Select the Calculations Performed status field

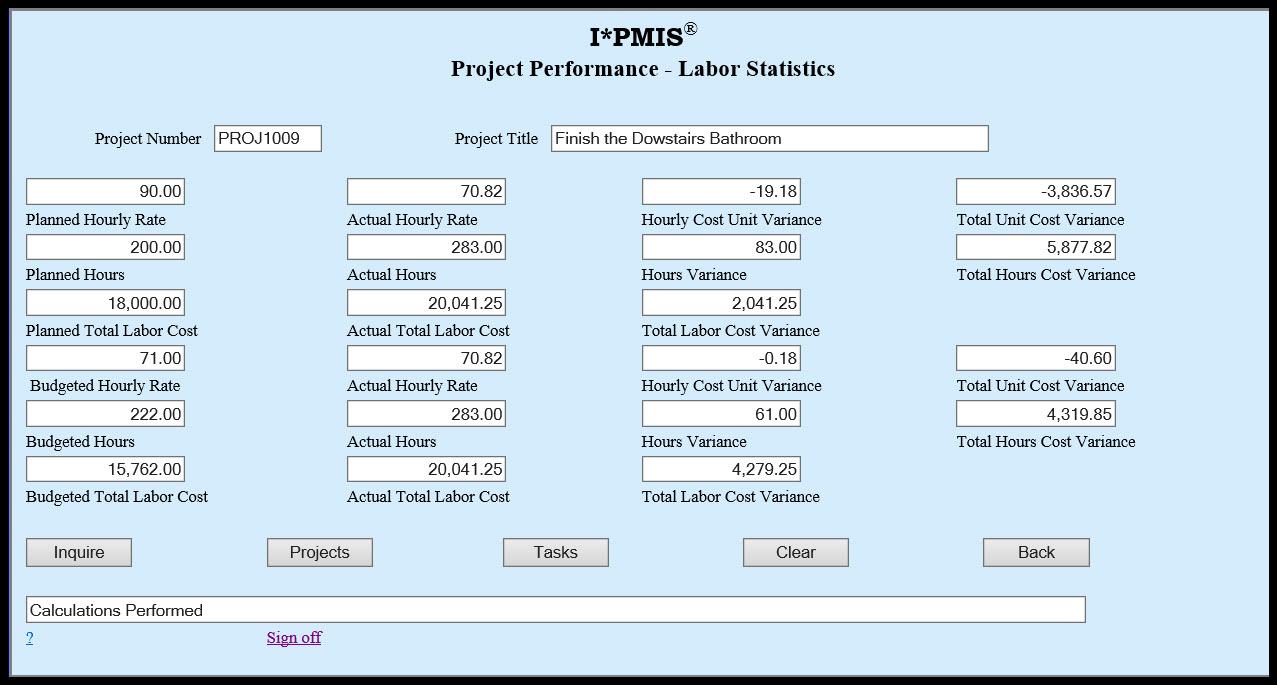pos(555,609)
